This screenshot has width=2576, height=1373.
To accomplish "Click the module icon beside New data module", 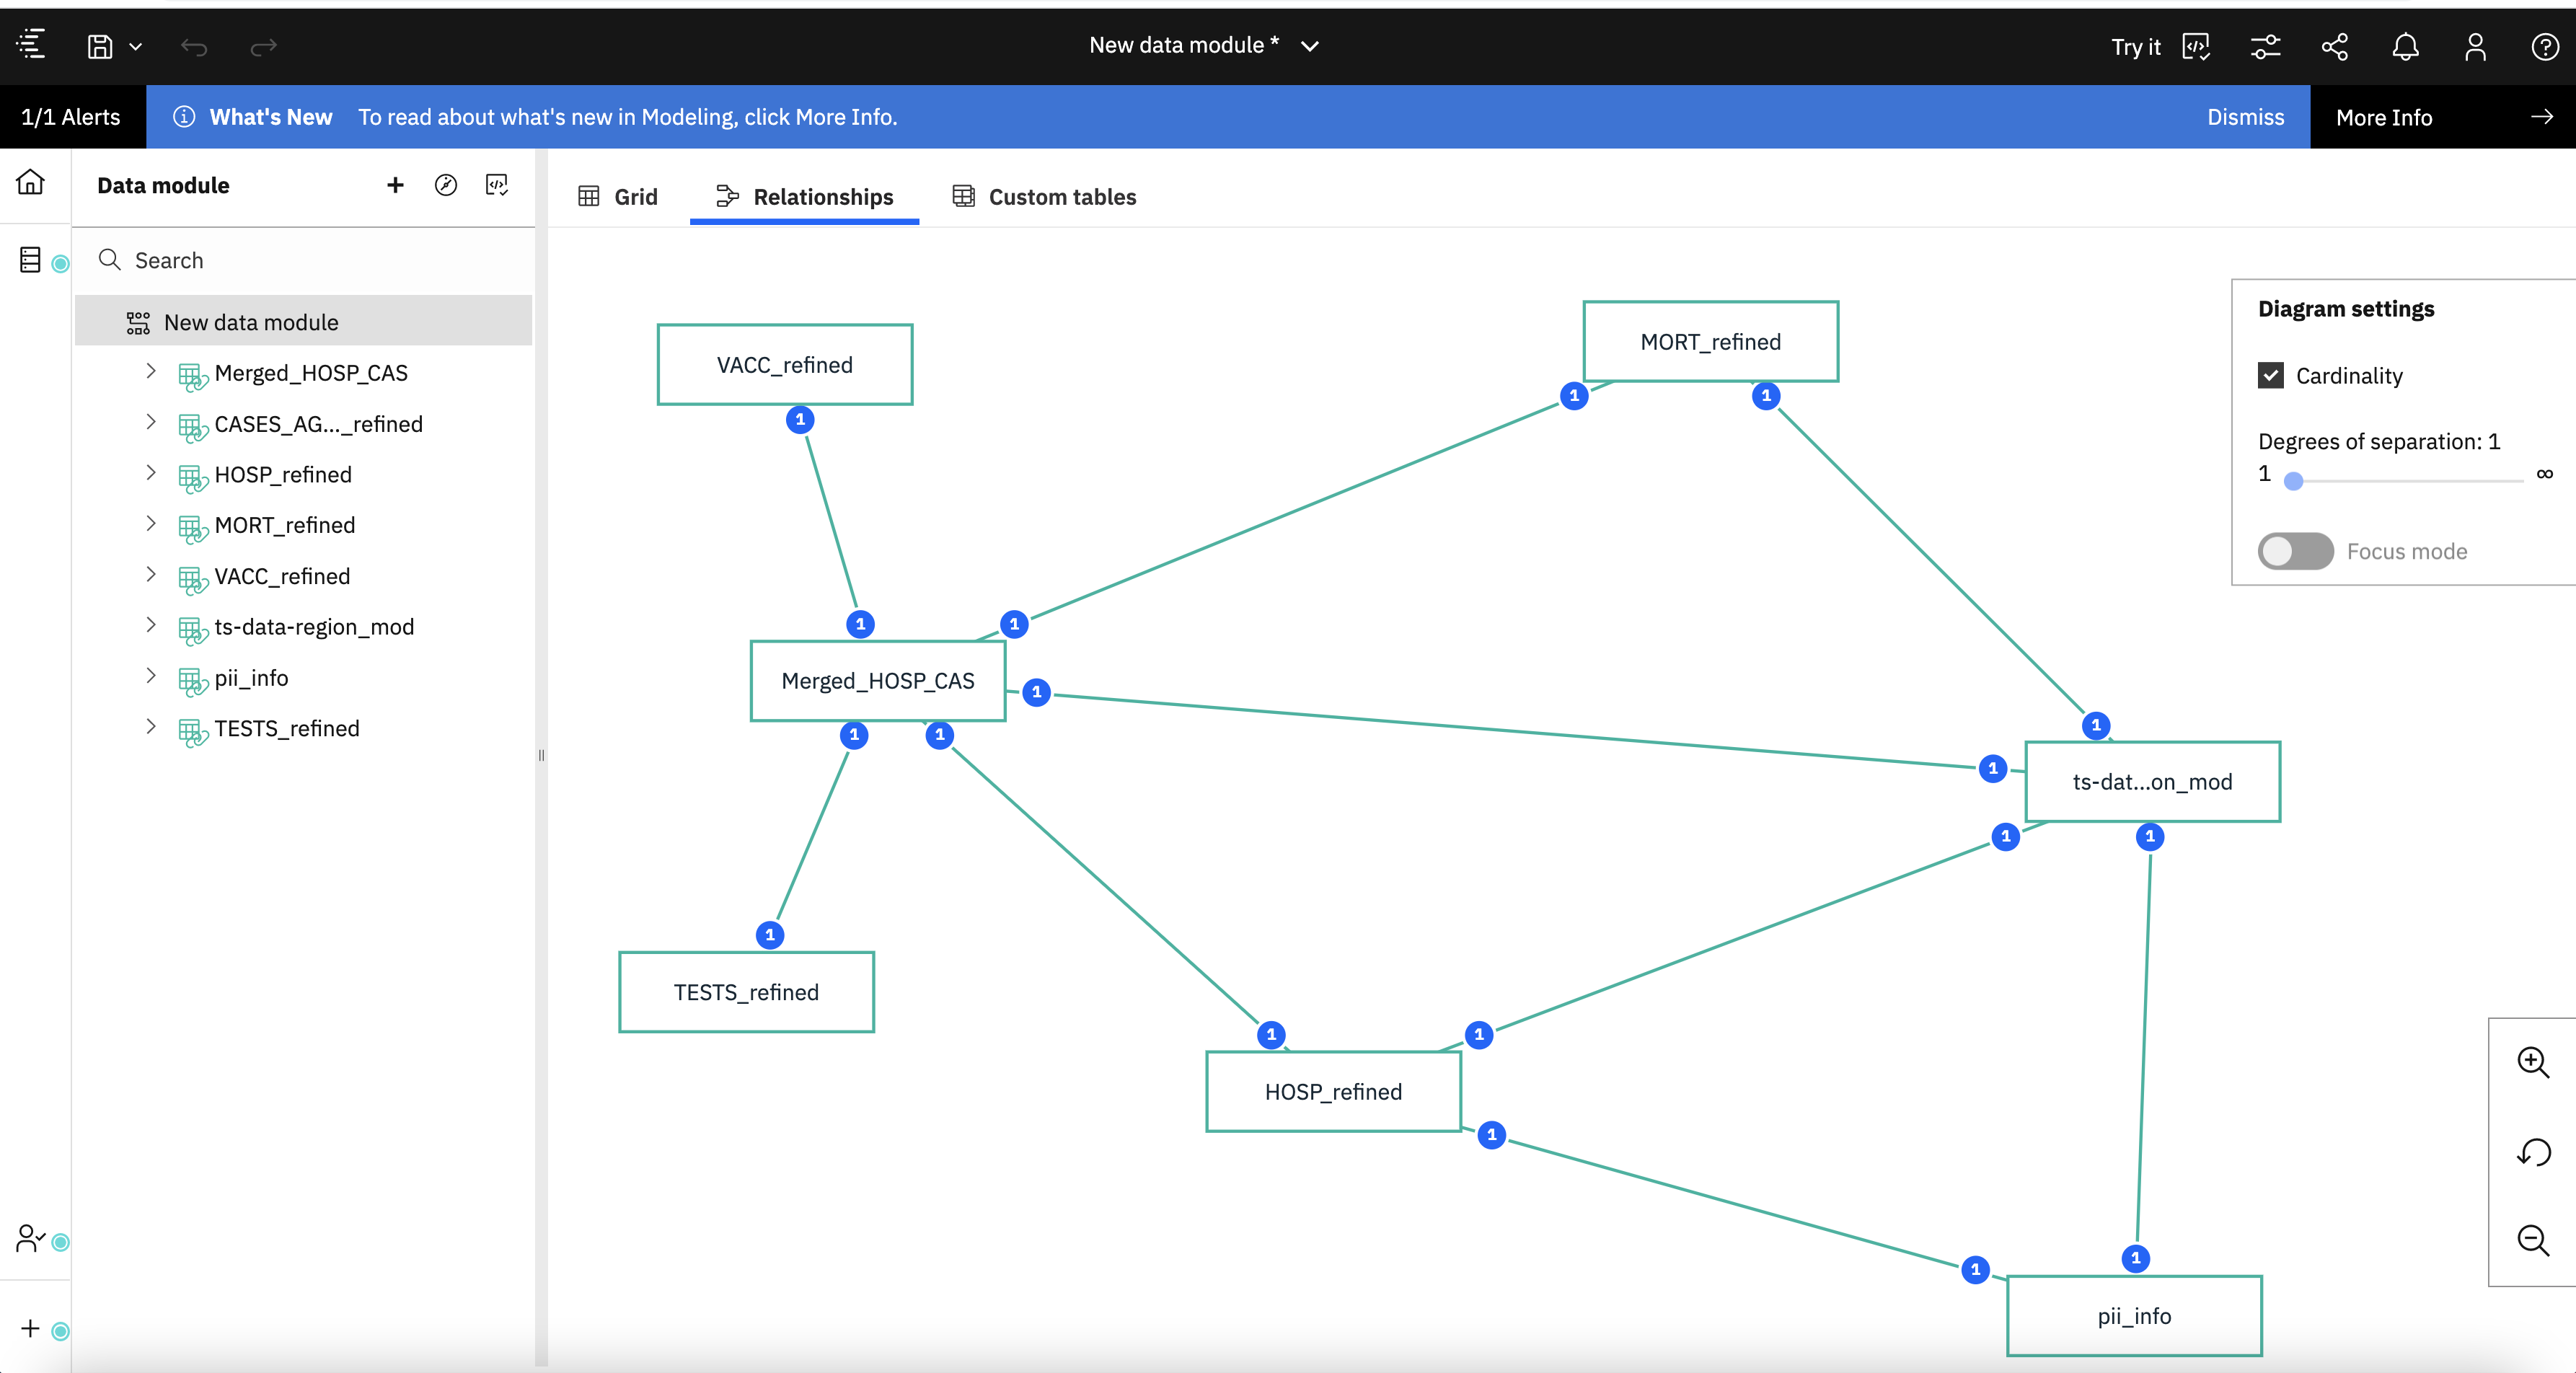I will point(138,323).
